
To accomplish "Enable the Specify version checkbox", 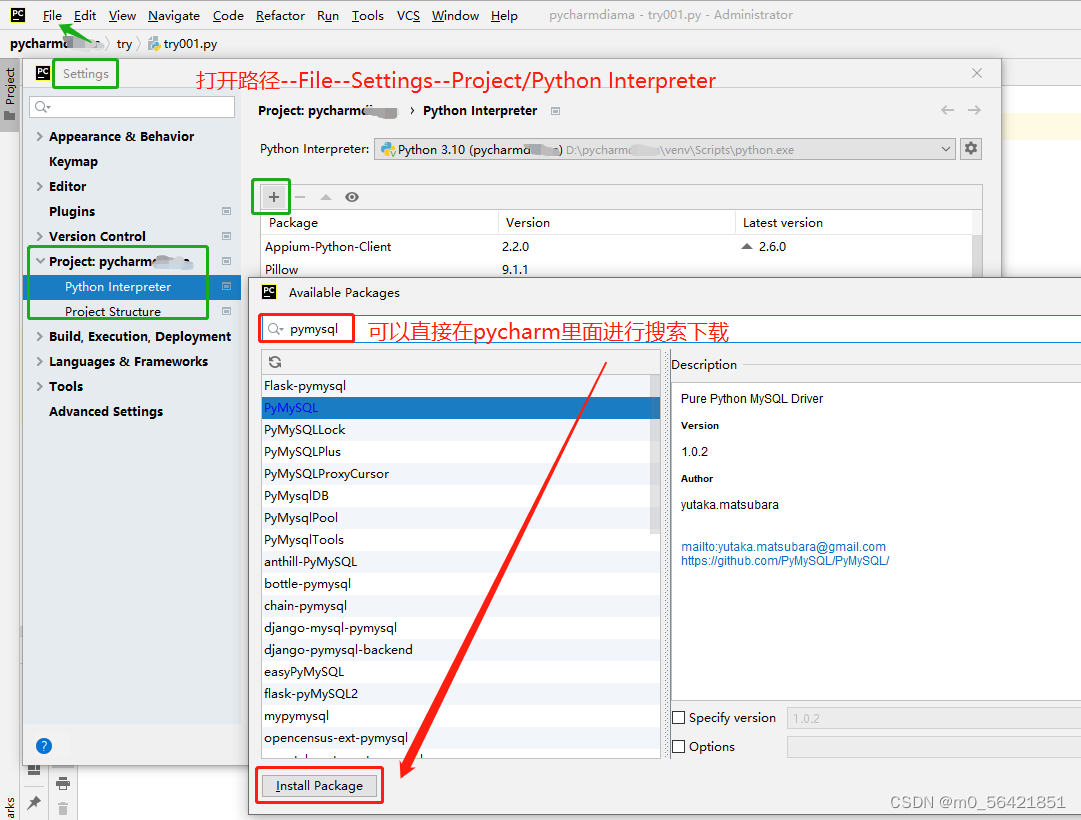I will coord(678,717).
